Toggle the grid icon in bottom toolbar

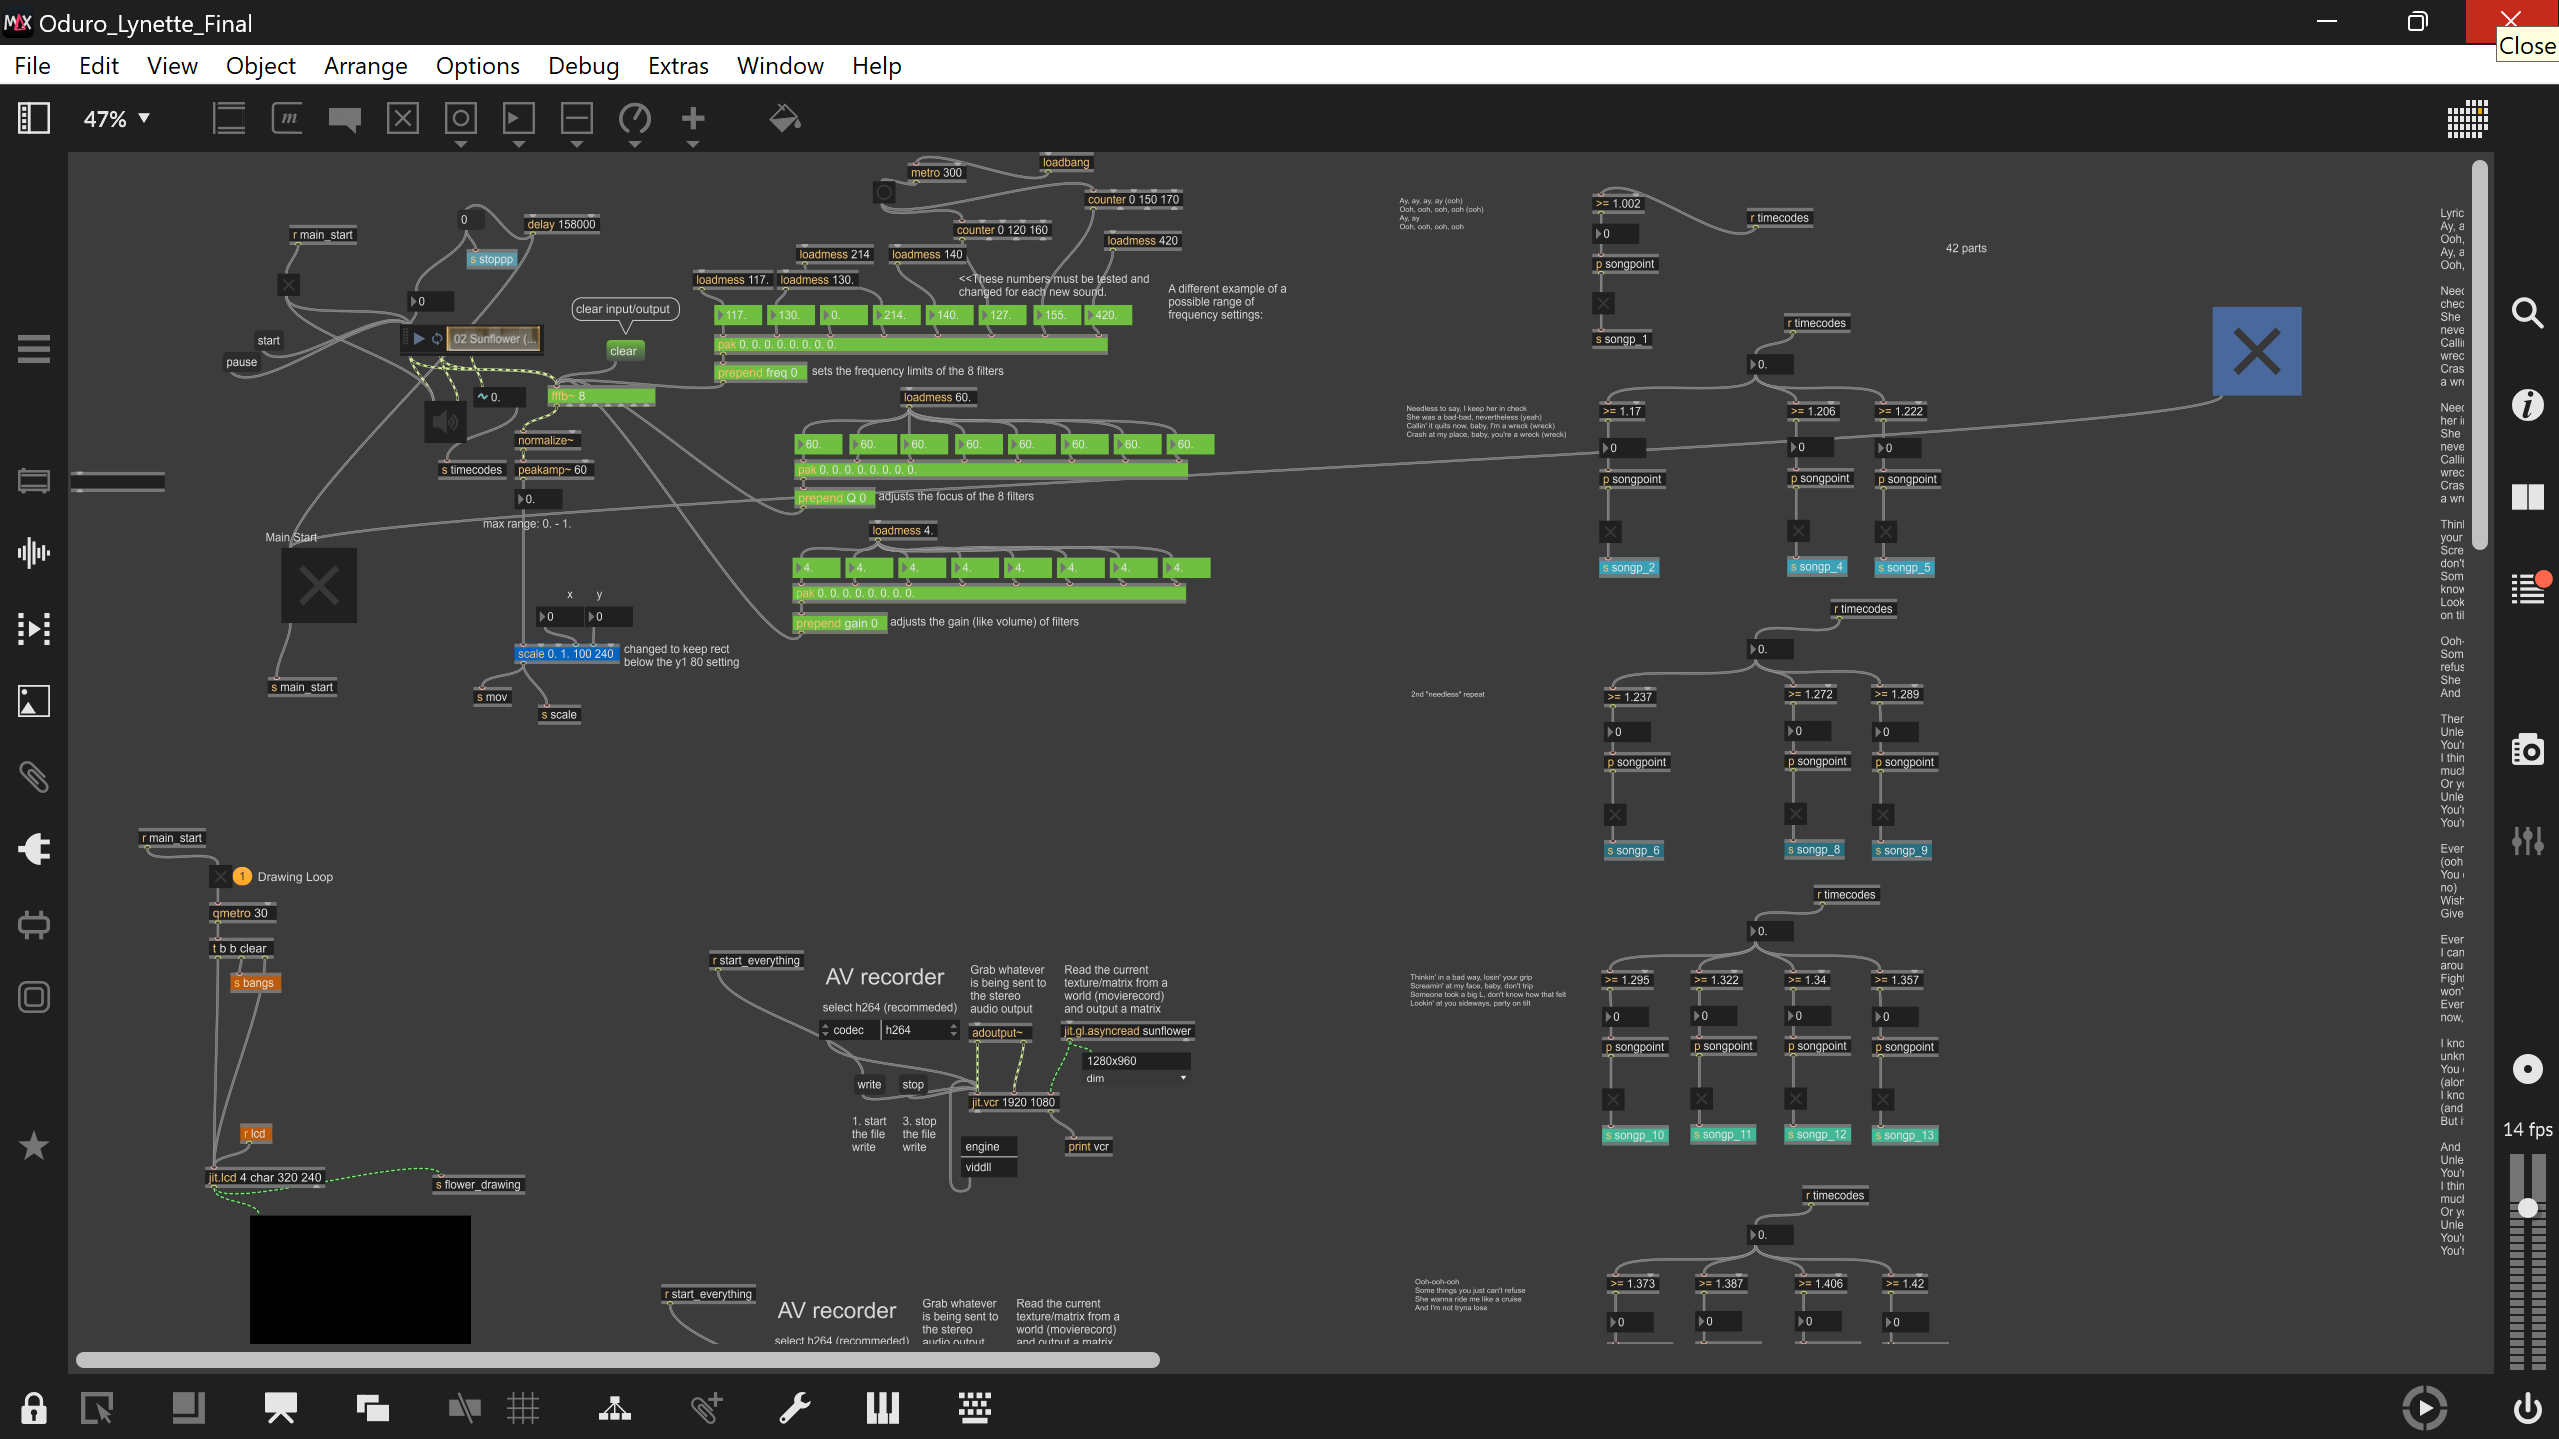click(522, 1408)
